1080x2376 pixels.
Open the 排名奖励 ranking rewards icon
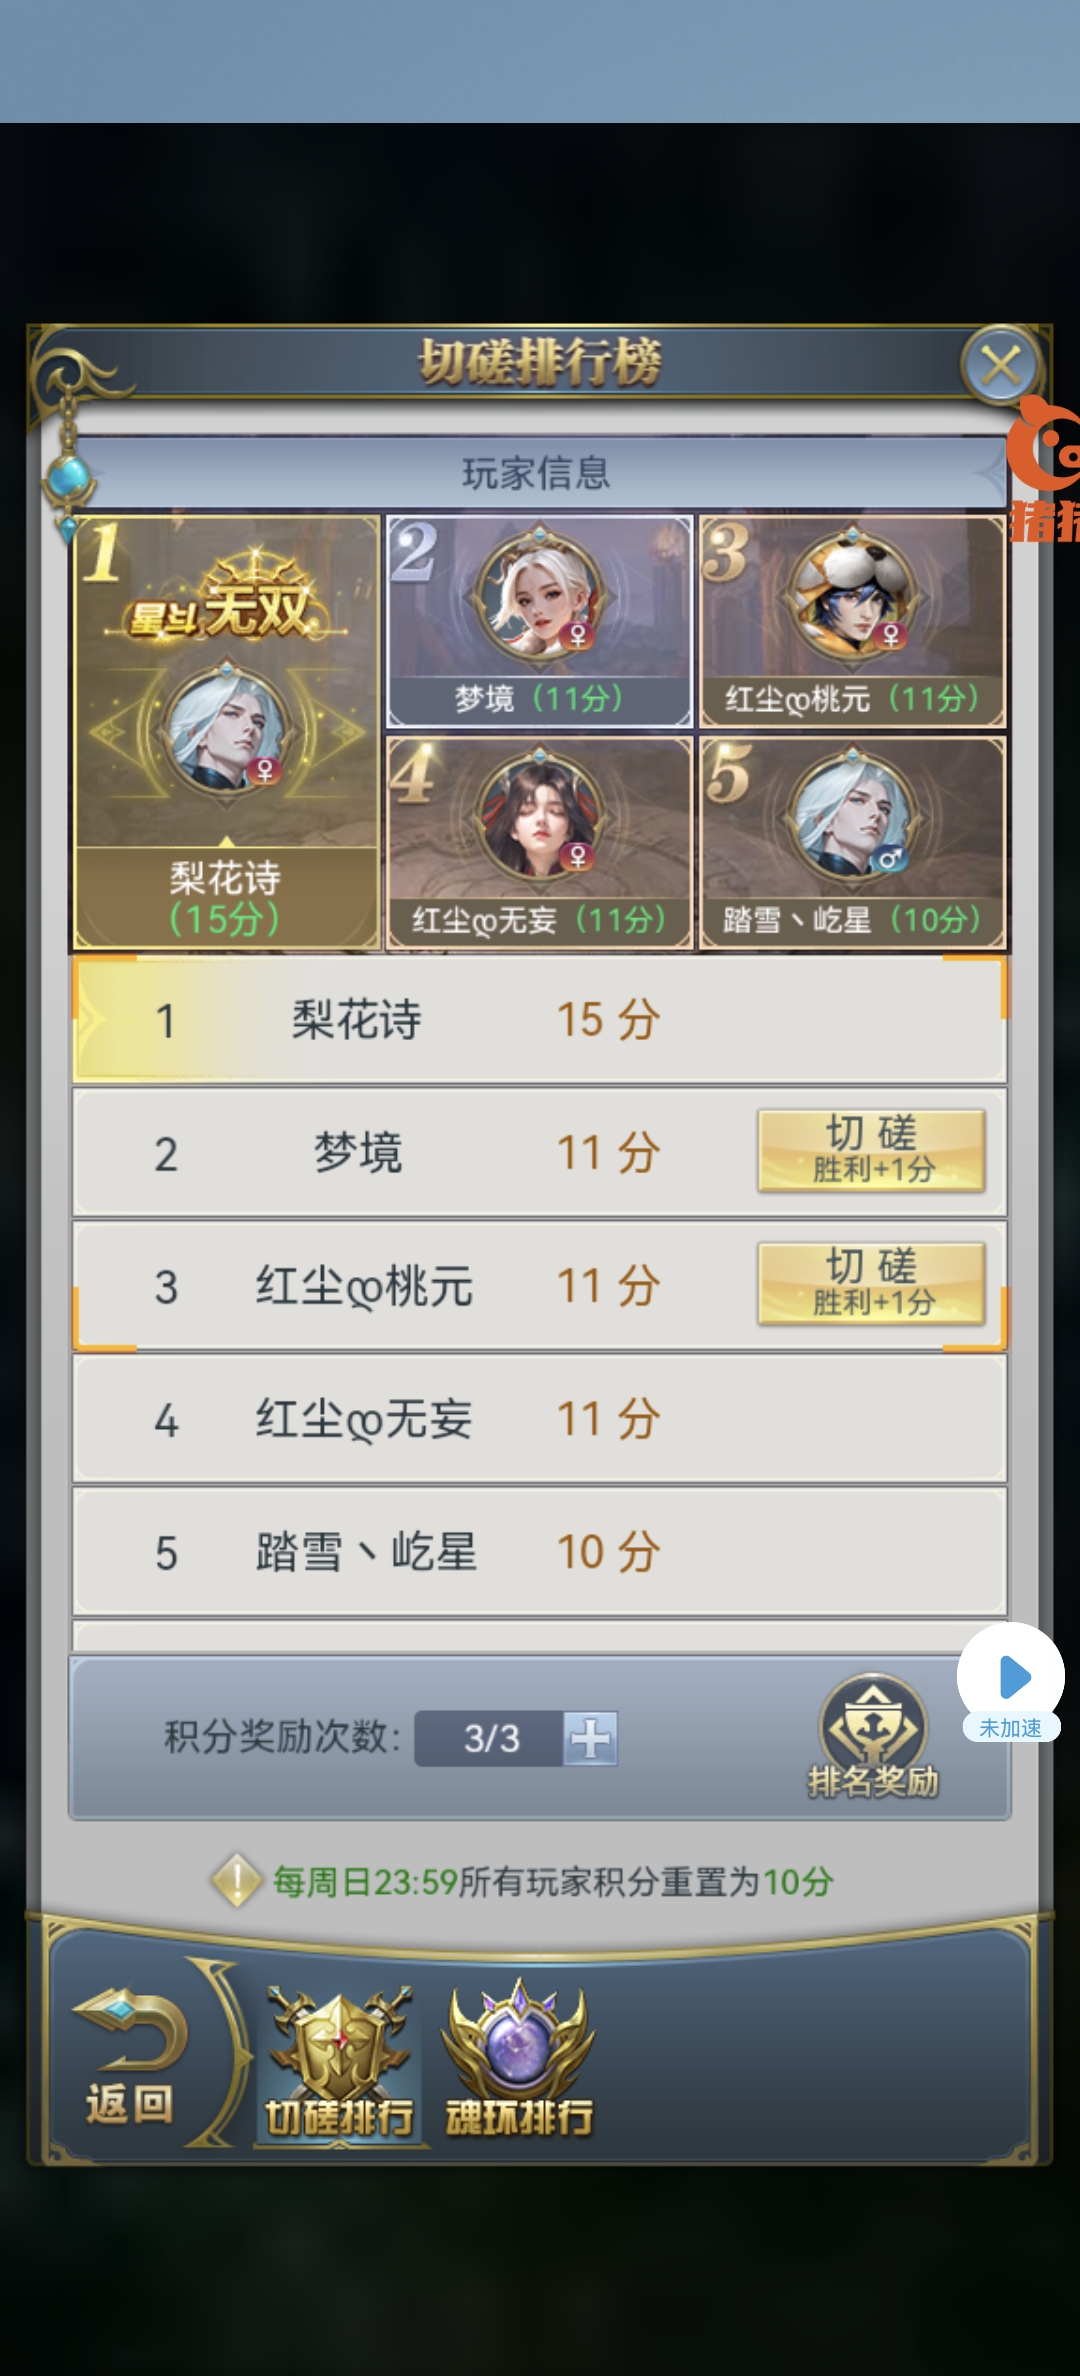click(873, 1736)
